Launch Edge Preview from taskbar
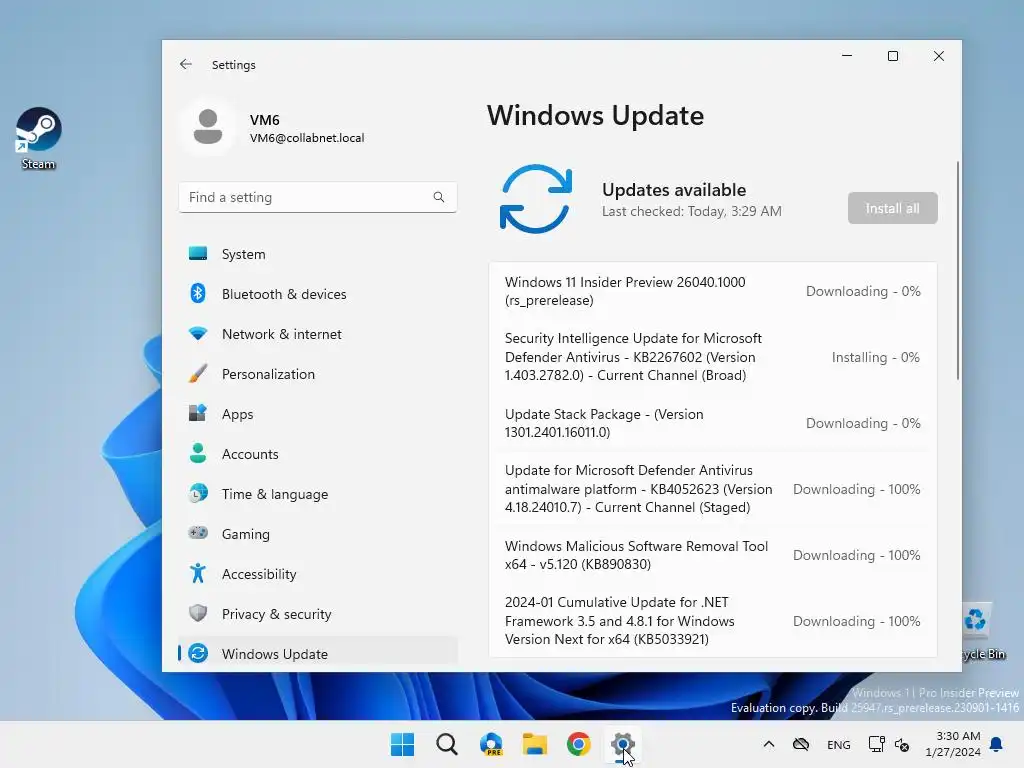 491,744
